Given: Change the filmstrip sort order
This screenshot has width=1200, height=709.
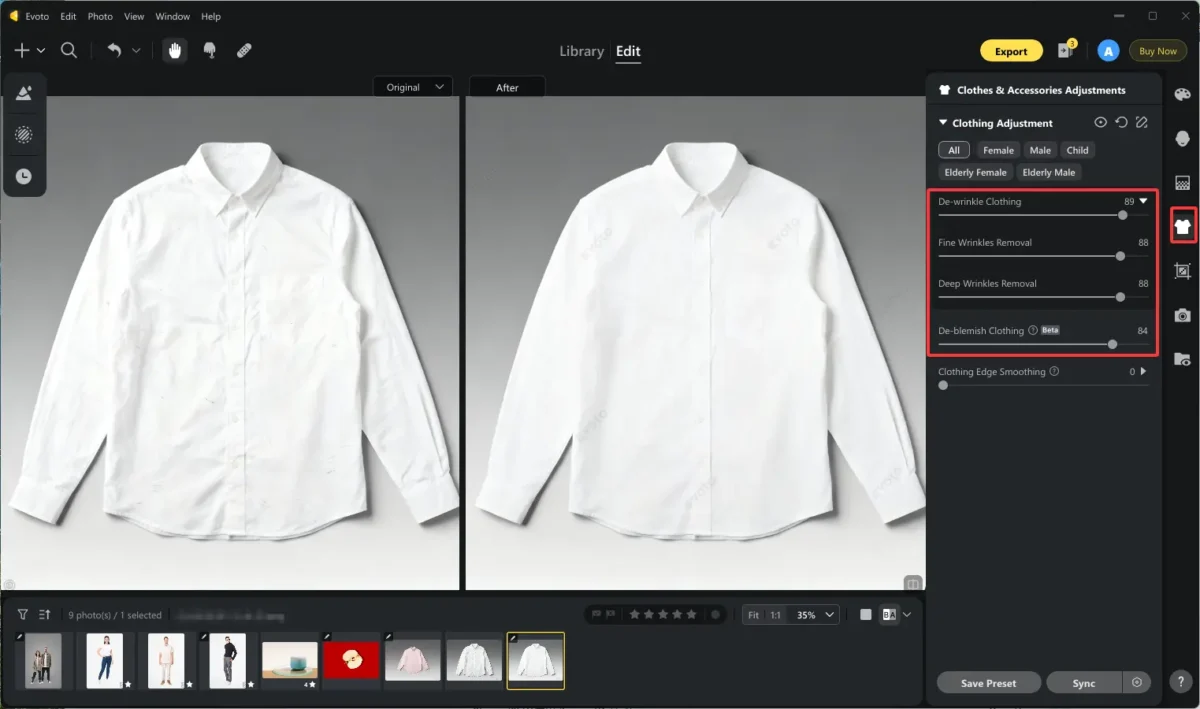Looking at the screenshot, I should pyautogui.click(x=45, y=614).
